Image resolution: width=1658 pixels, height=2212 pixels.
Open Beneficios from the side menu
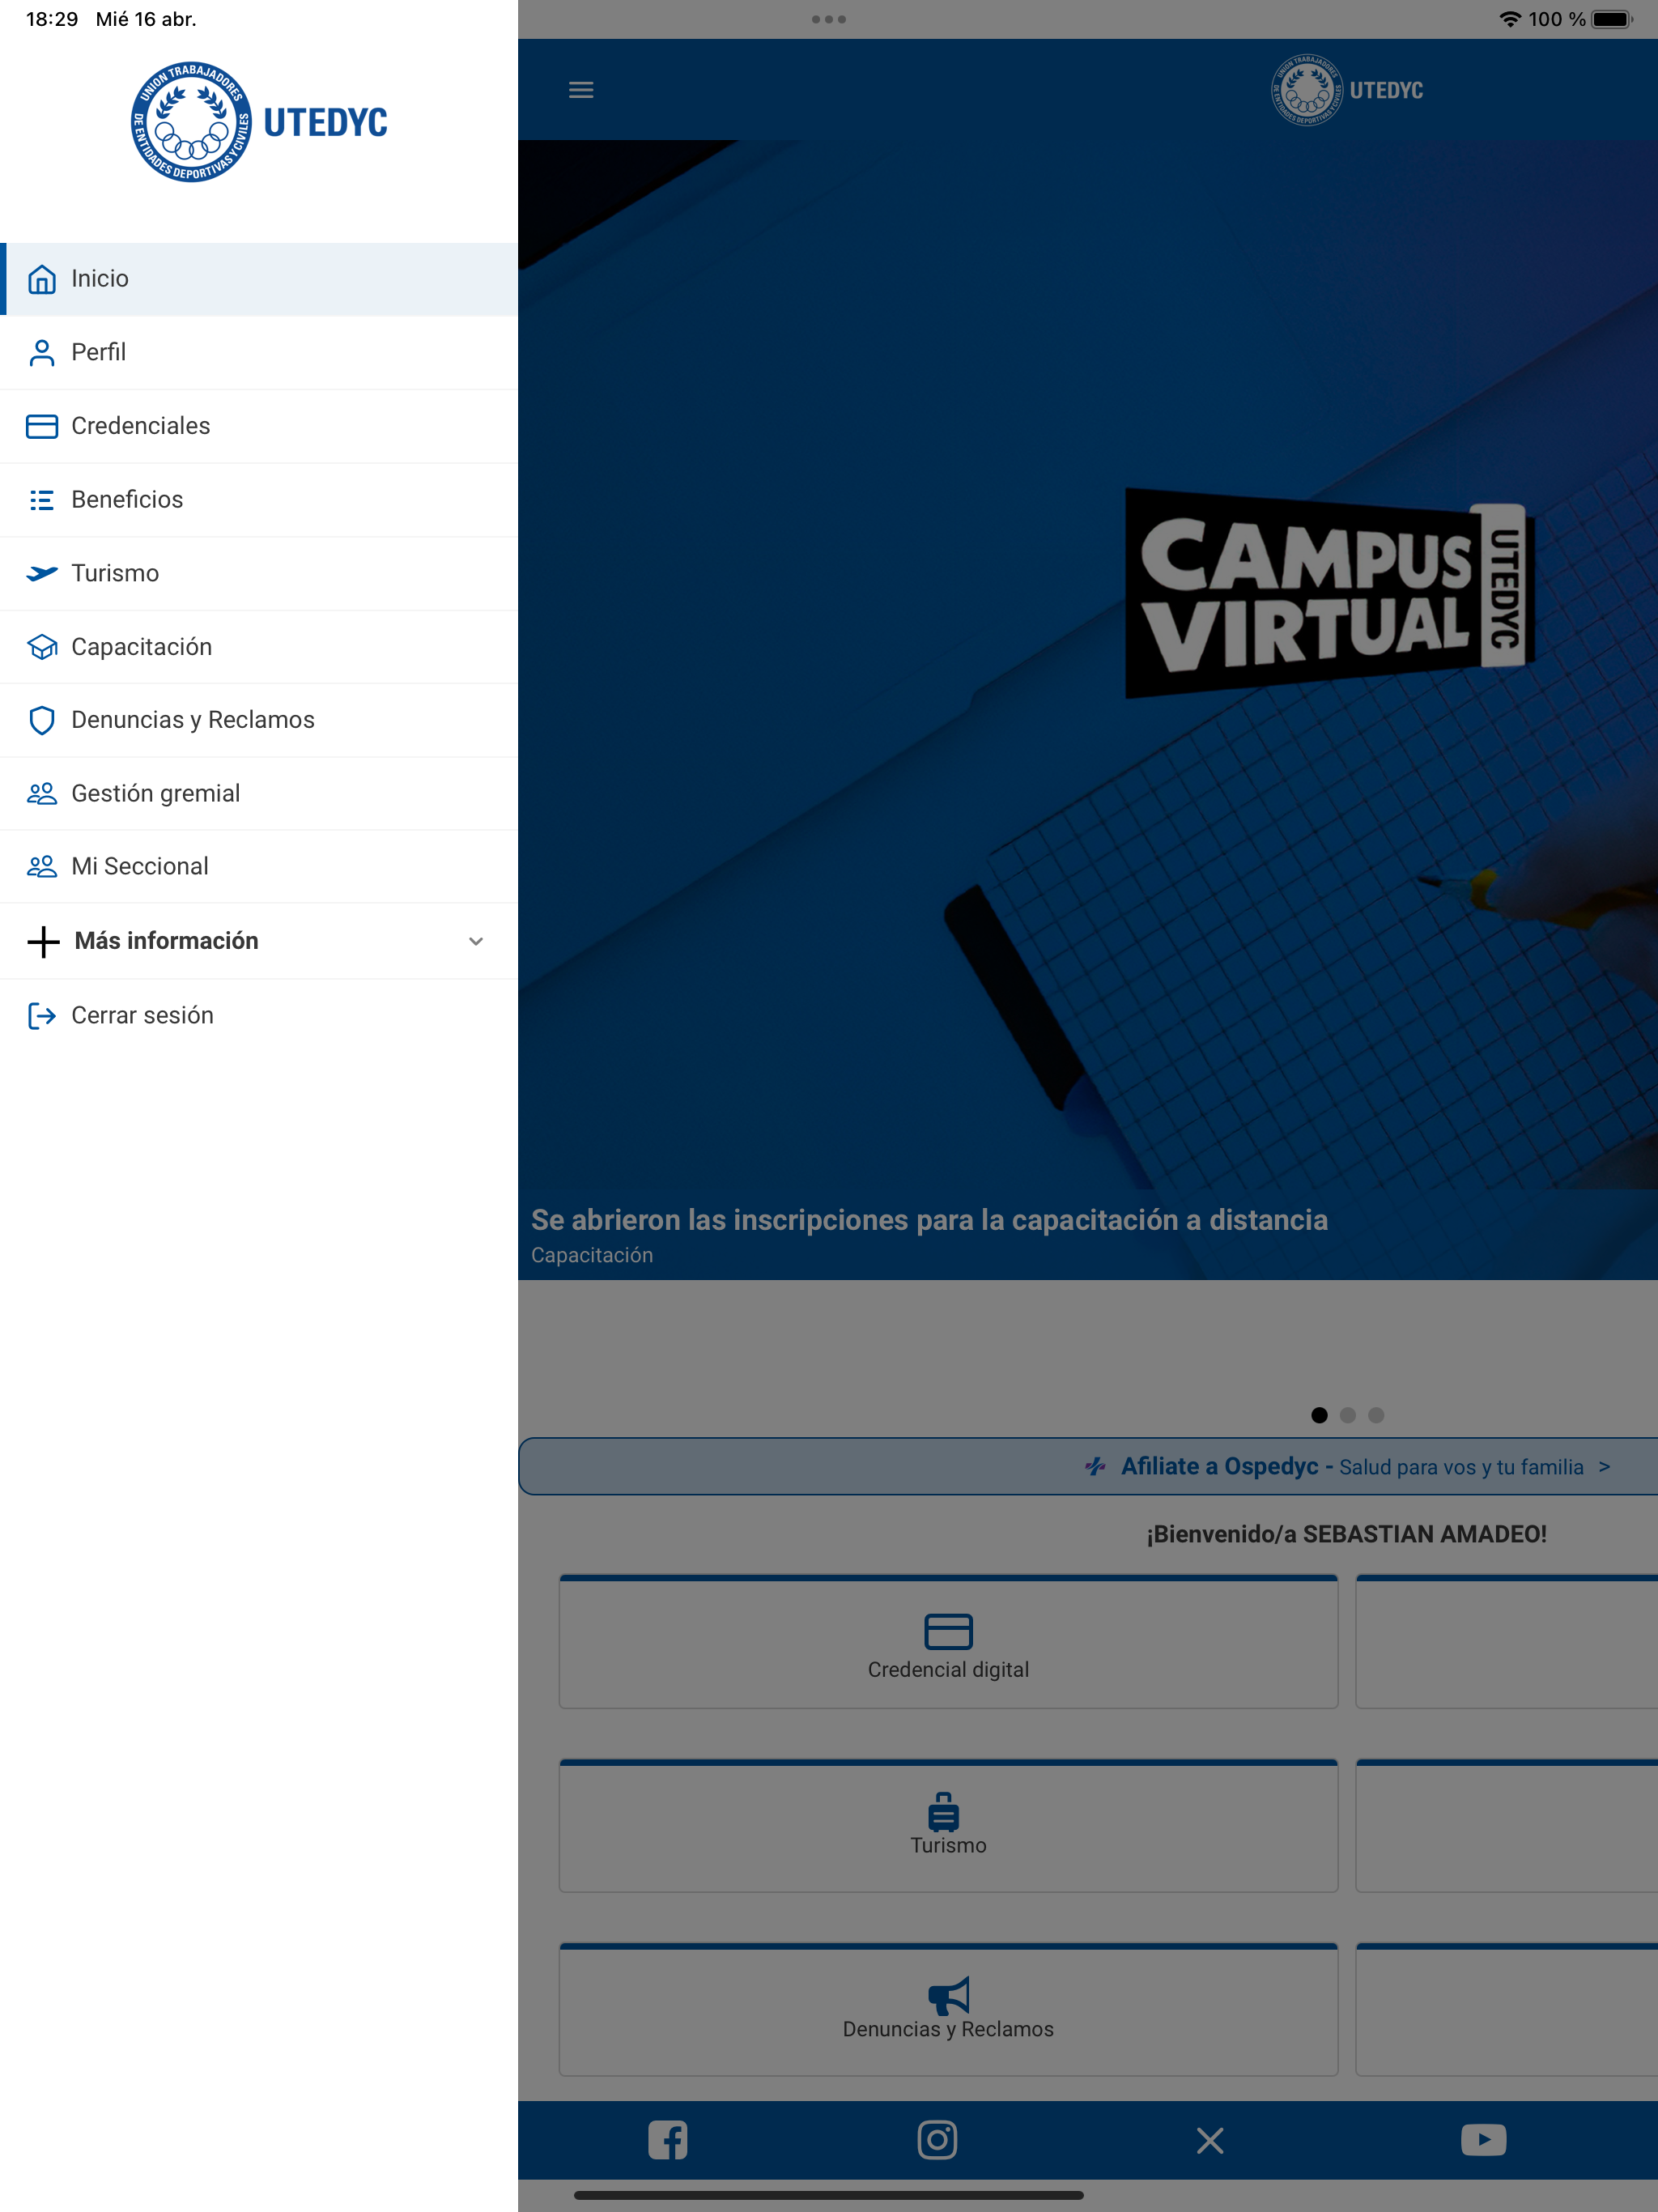(x=259, y=500)
